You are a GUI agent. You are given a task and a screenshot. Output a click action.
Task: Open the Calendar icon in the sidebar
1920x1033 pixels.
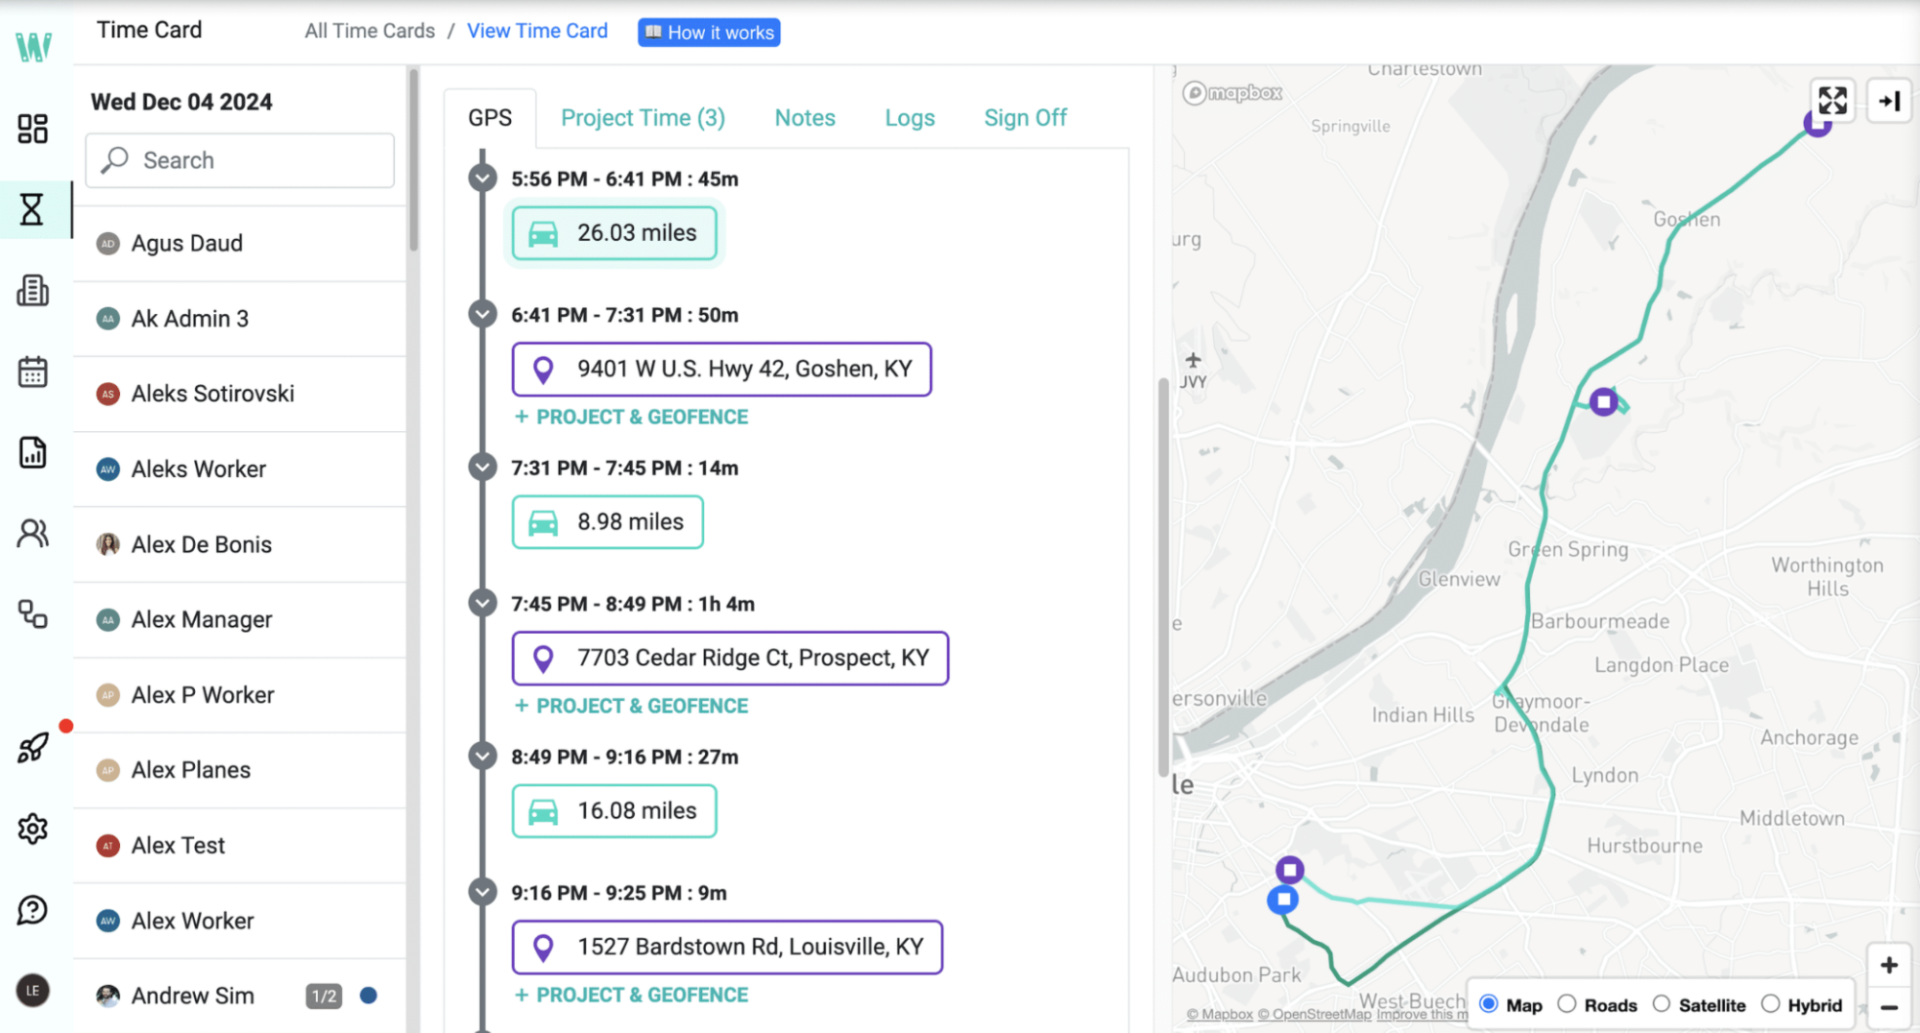33,371
